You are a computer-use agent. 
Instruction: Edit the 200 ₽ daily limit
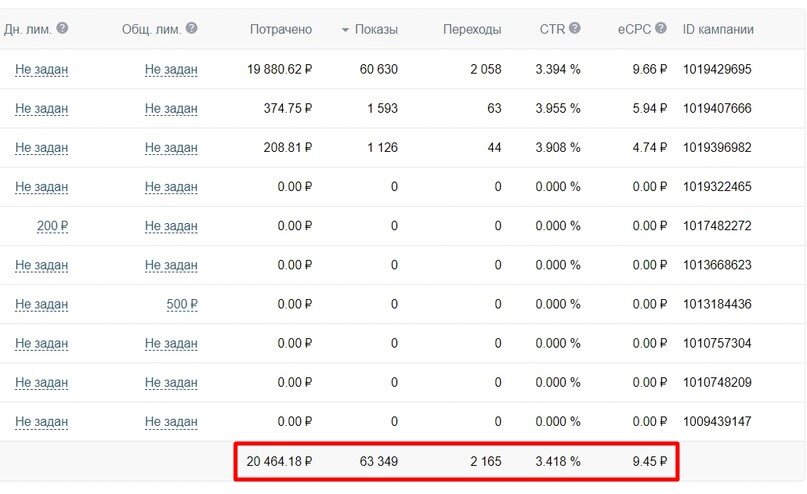pos(52,226)
